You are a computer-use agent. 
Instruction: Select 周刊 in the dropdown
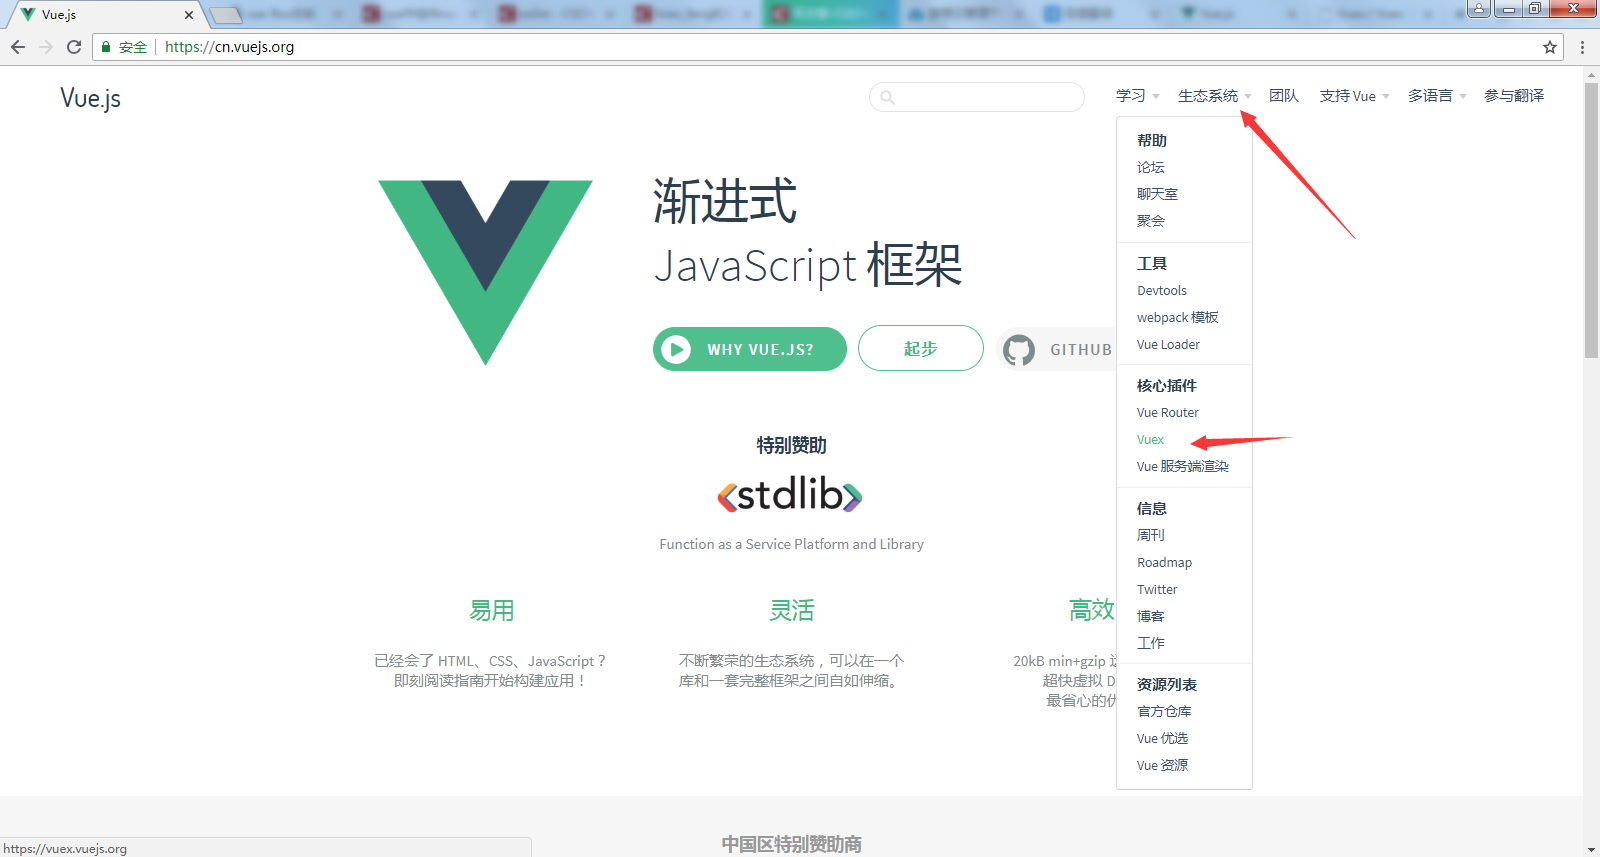pyautogui.click(x=1151, y=536)
